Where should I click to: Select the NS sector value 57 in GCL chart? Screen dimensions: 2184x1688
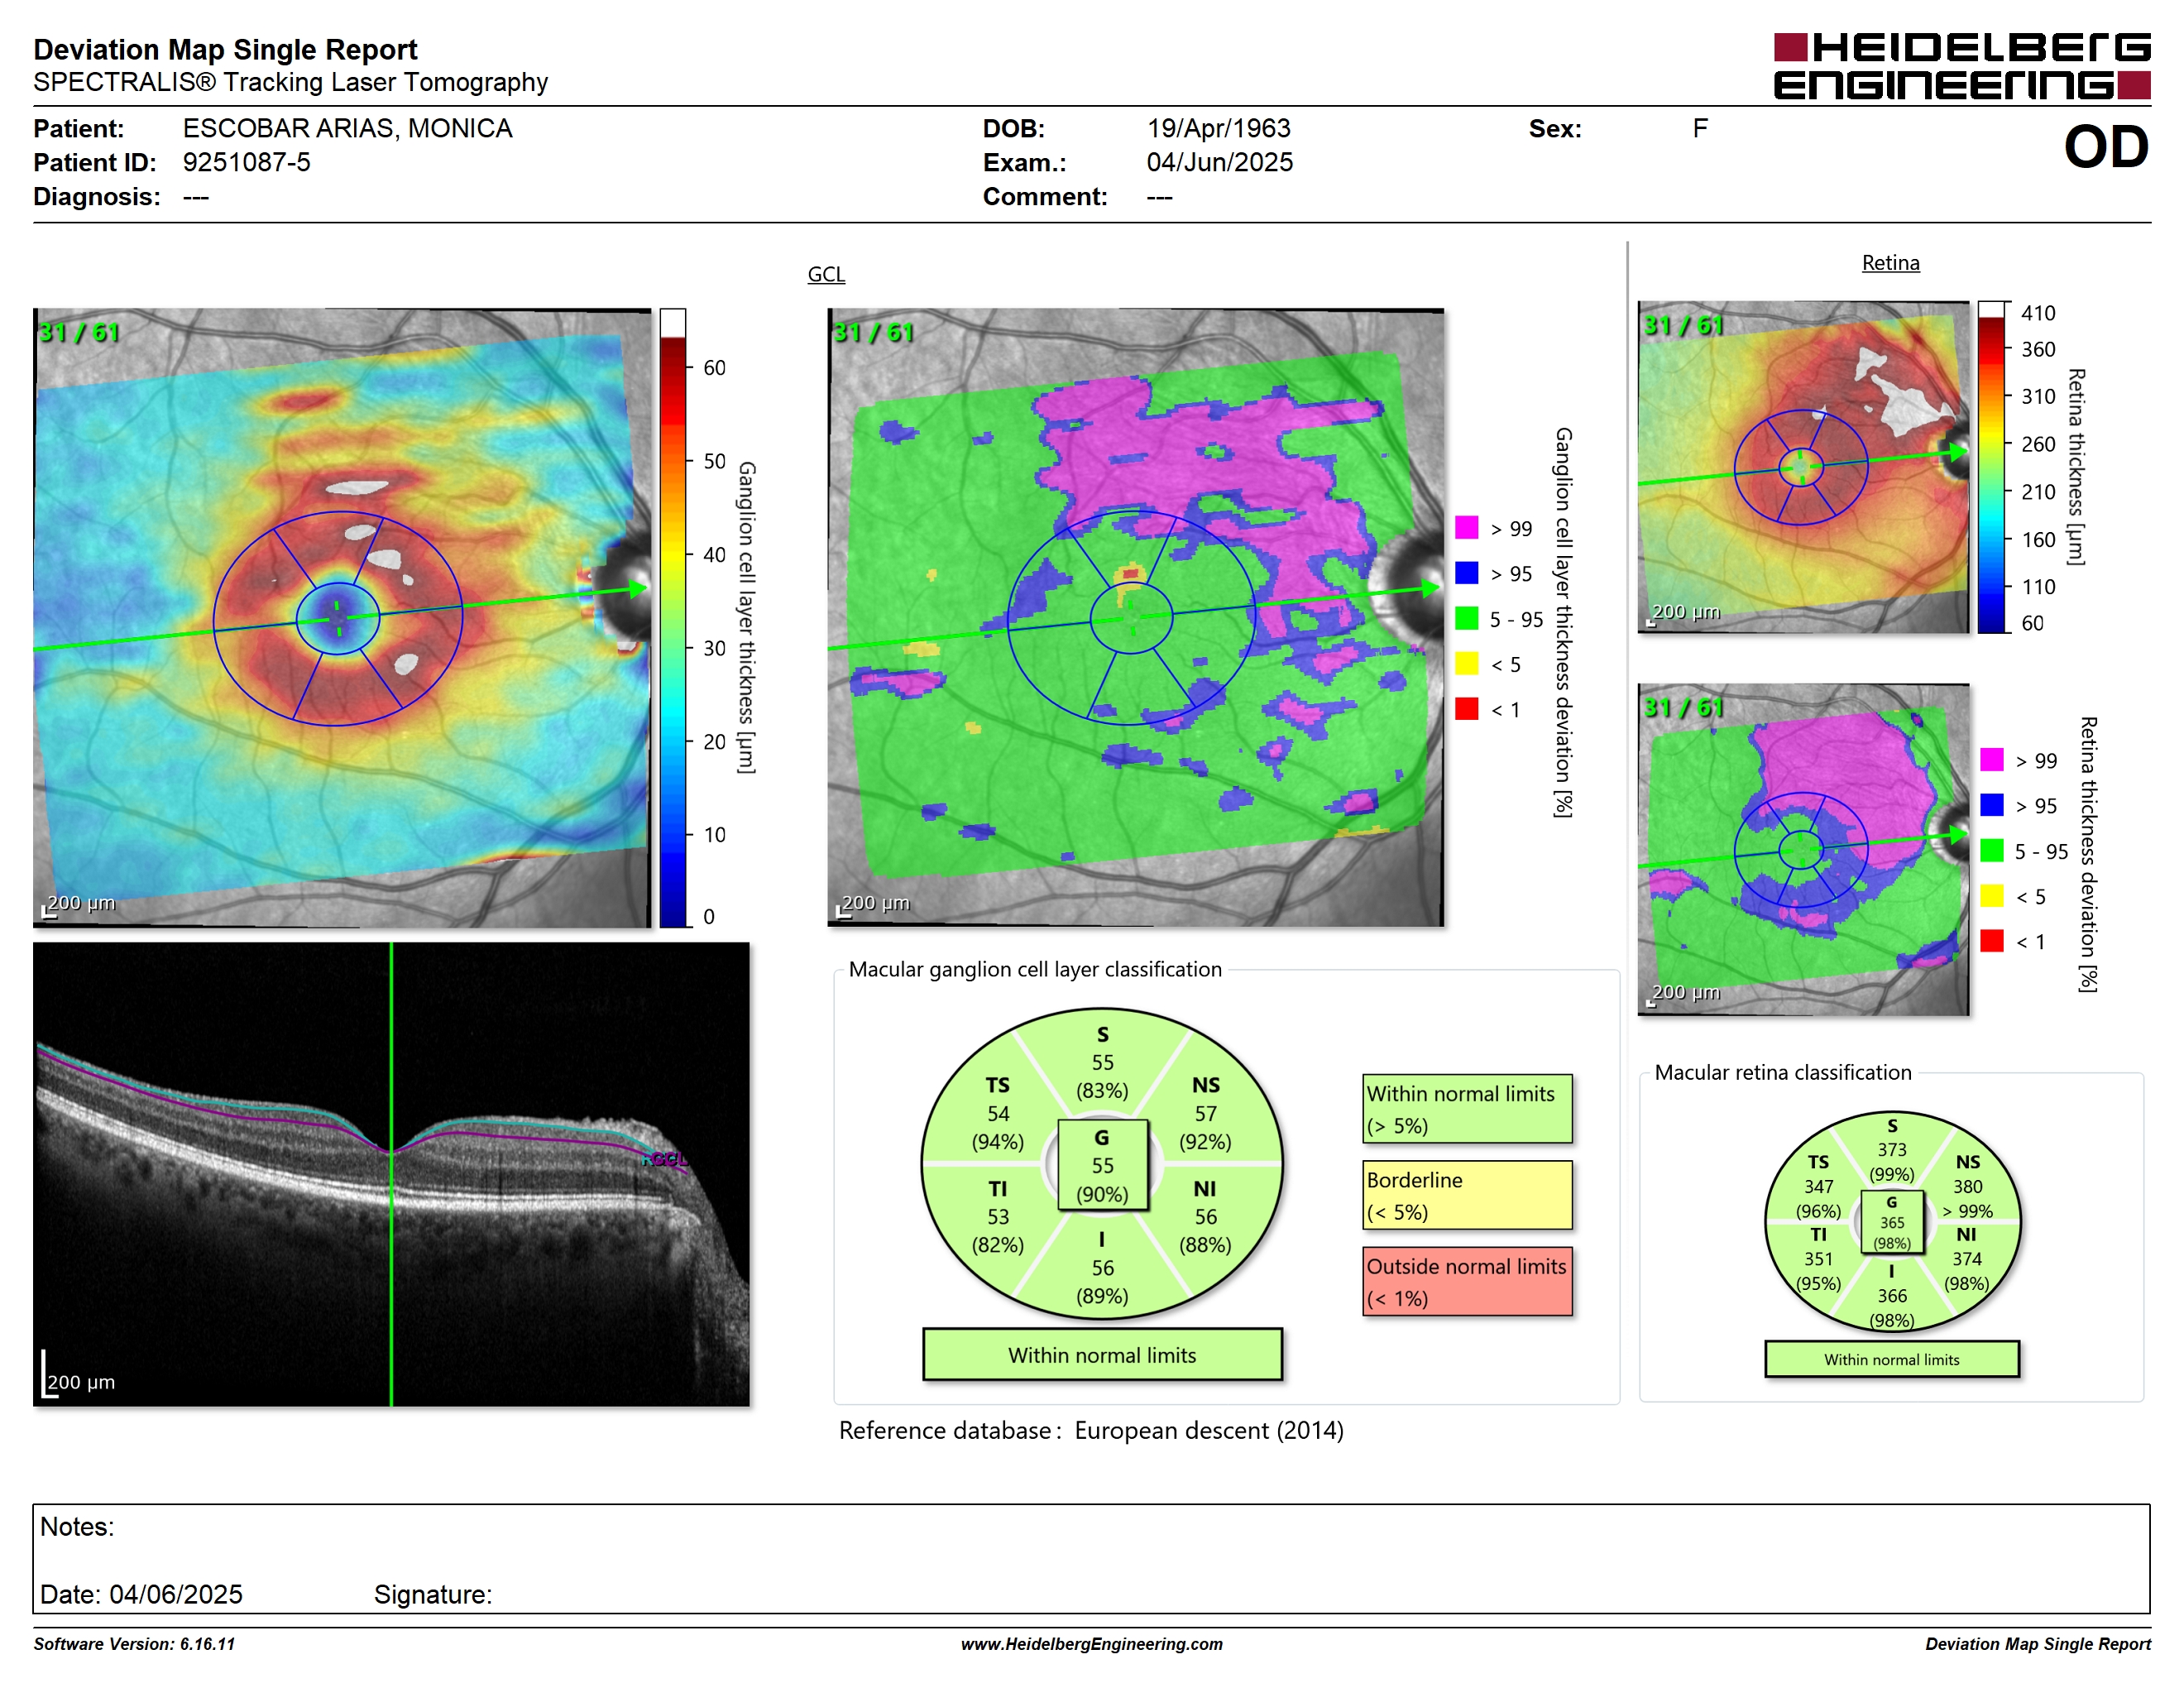coord(1205,1113)
